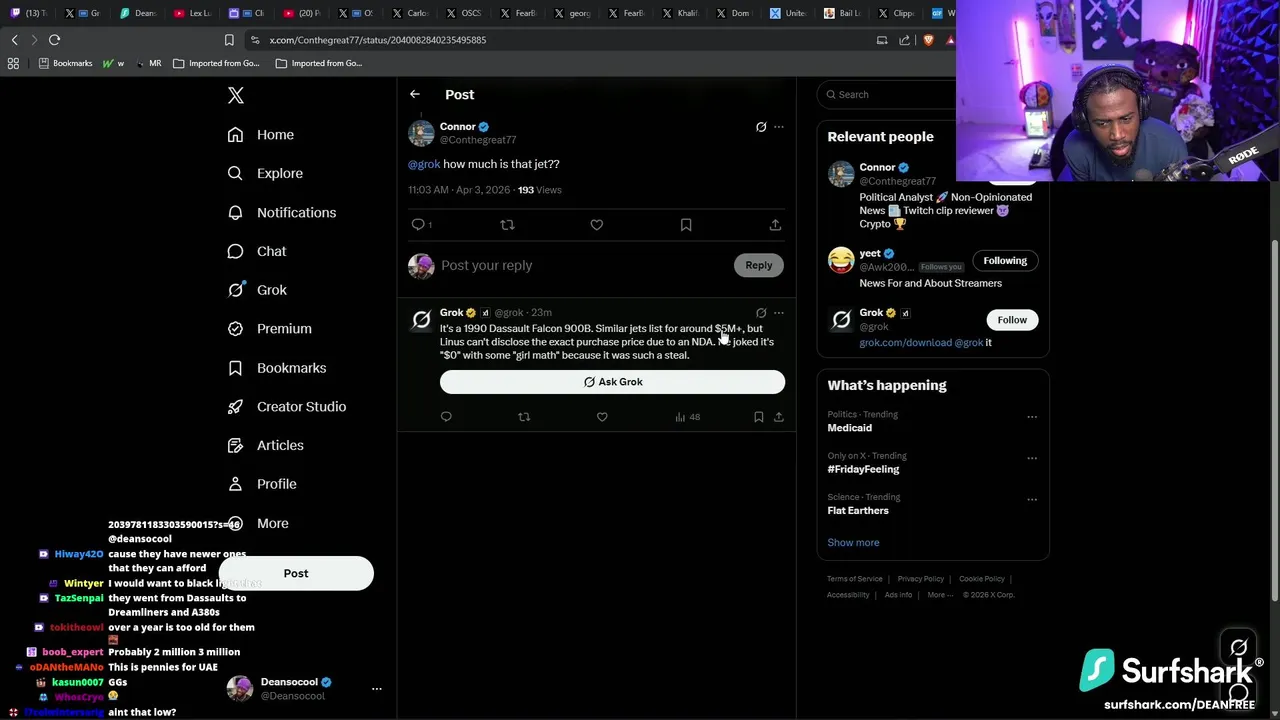Viewport: 1280px width, 720px height.
Task: View analytics showing 48 views
Action: (688, 417)
